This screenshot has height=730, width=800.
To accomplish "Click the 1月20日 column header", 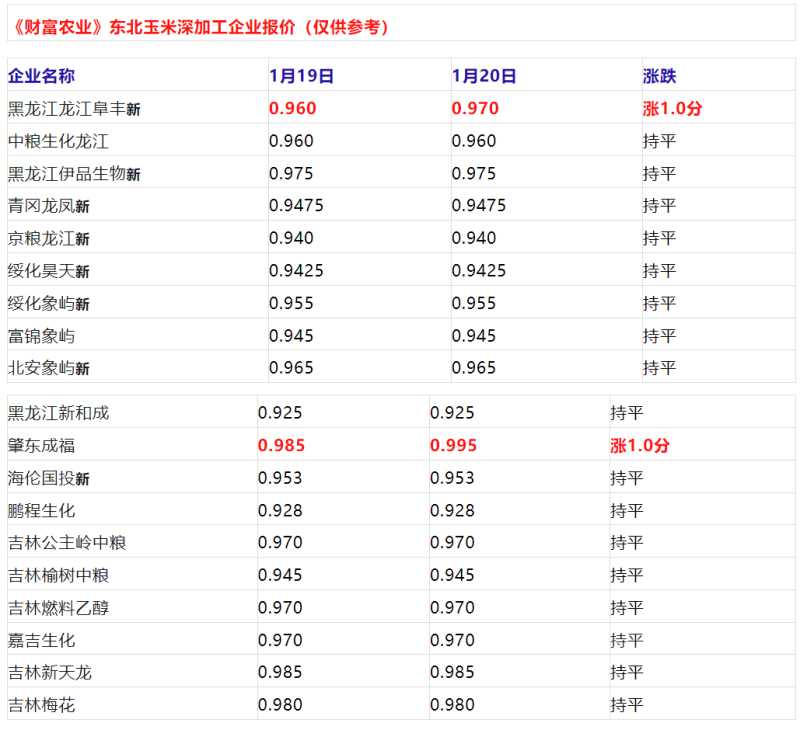I will coord(484,76).
